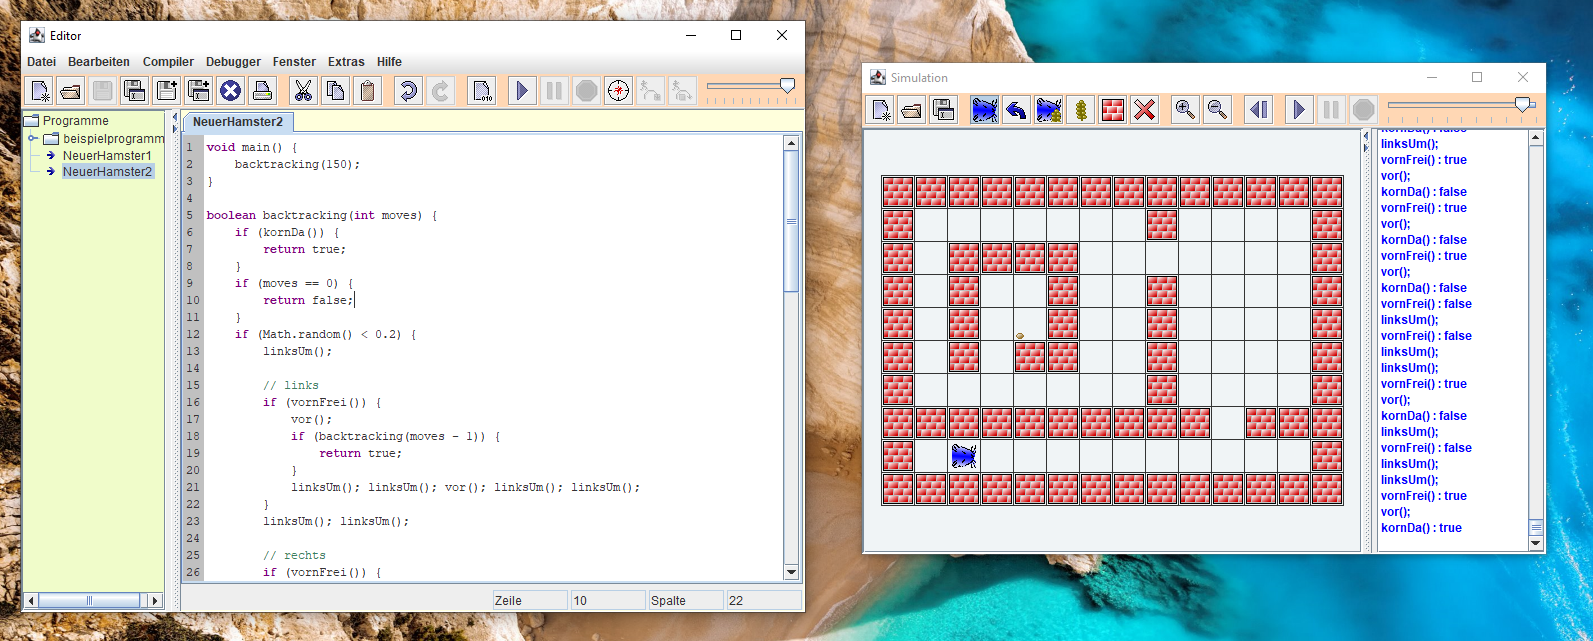Click the Simulation log scrollbar down arrow

[1536, 543]
